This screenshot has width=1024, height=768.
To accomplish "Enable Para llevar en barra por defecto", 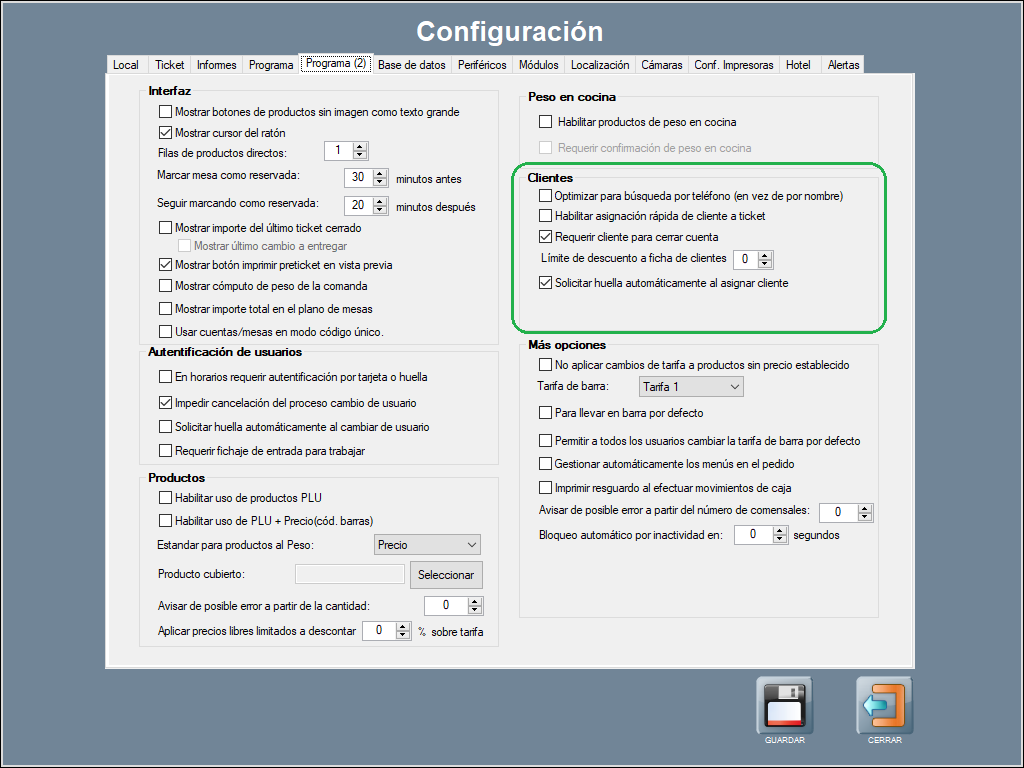I will click(x=545, y=413).
